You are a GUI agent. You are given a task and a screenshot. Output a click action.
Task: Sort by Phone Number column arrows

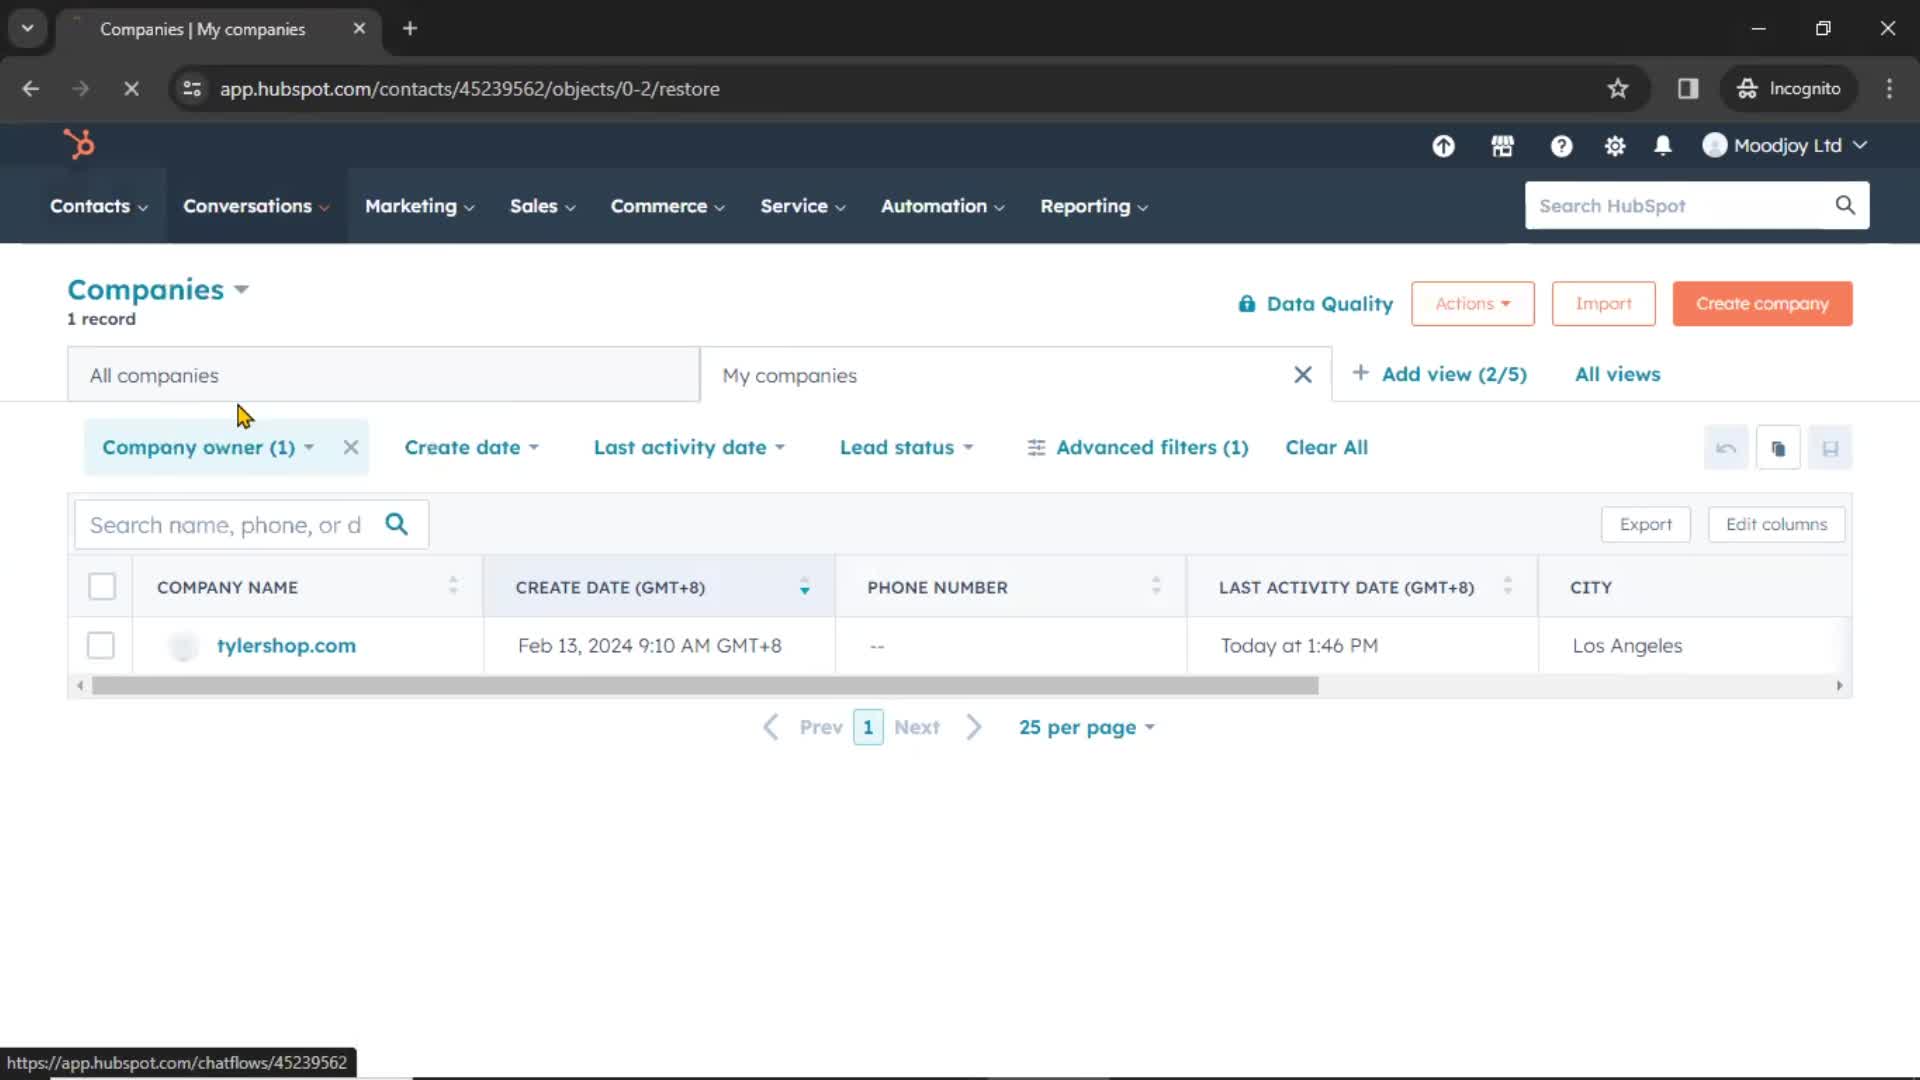(1156, 586)
